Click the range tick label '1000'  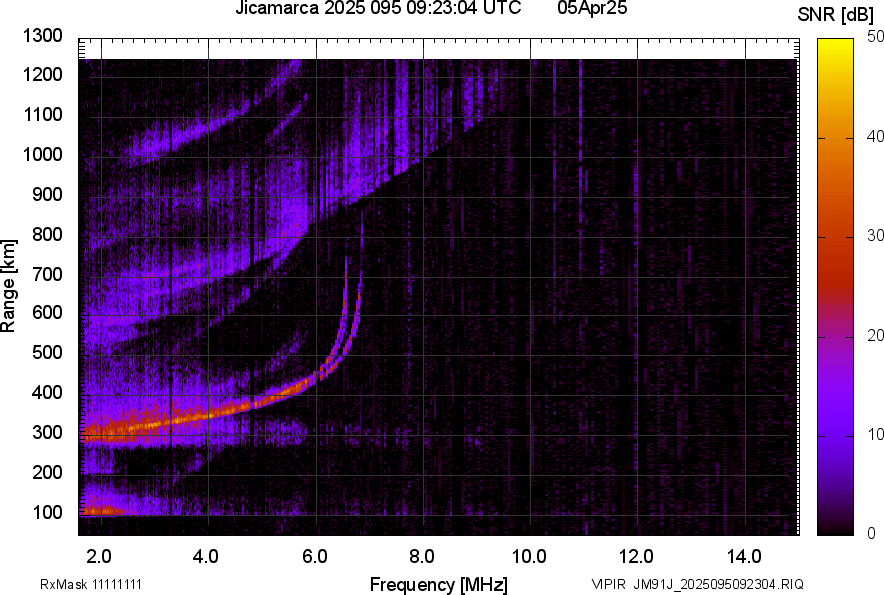tap(43, 154)
